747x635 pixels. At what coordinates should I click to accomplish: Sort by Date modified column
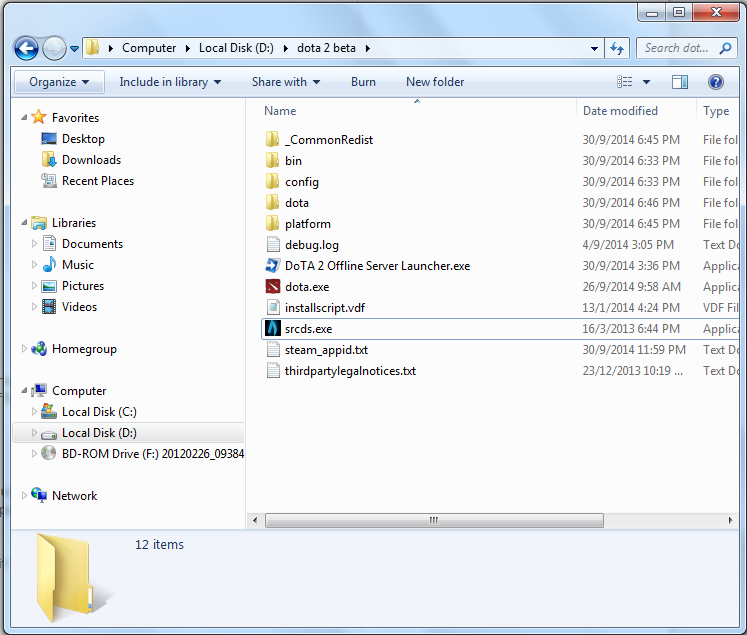coord(620,111)
